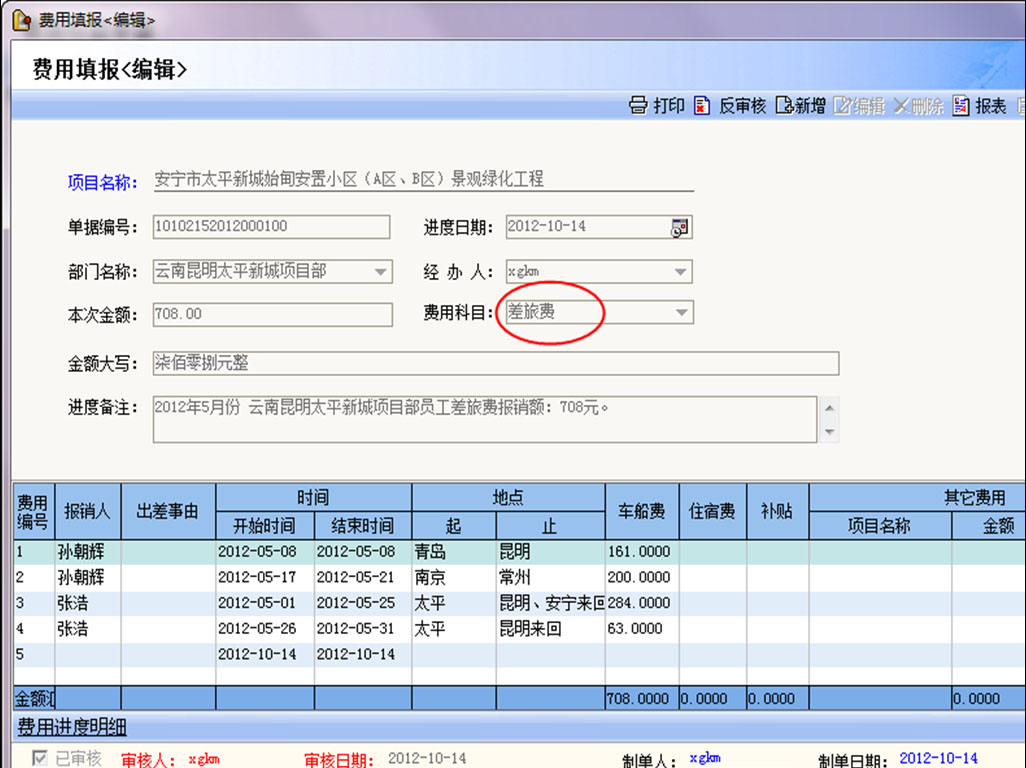This screenshot has width=1026, height=768.
Task: Click the 报销人 column header
Action: pyautogui.click(x=87, y=511)
